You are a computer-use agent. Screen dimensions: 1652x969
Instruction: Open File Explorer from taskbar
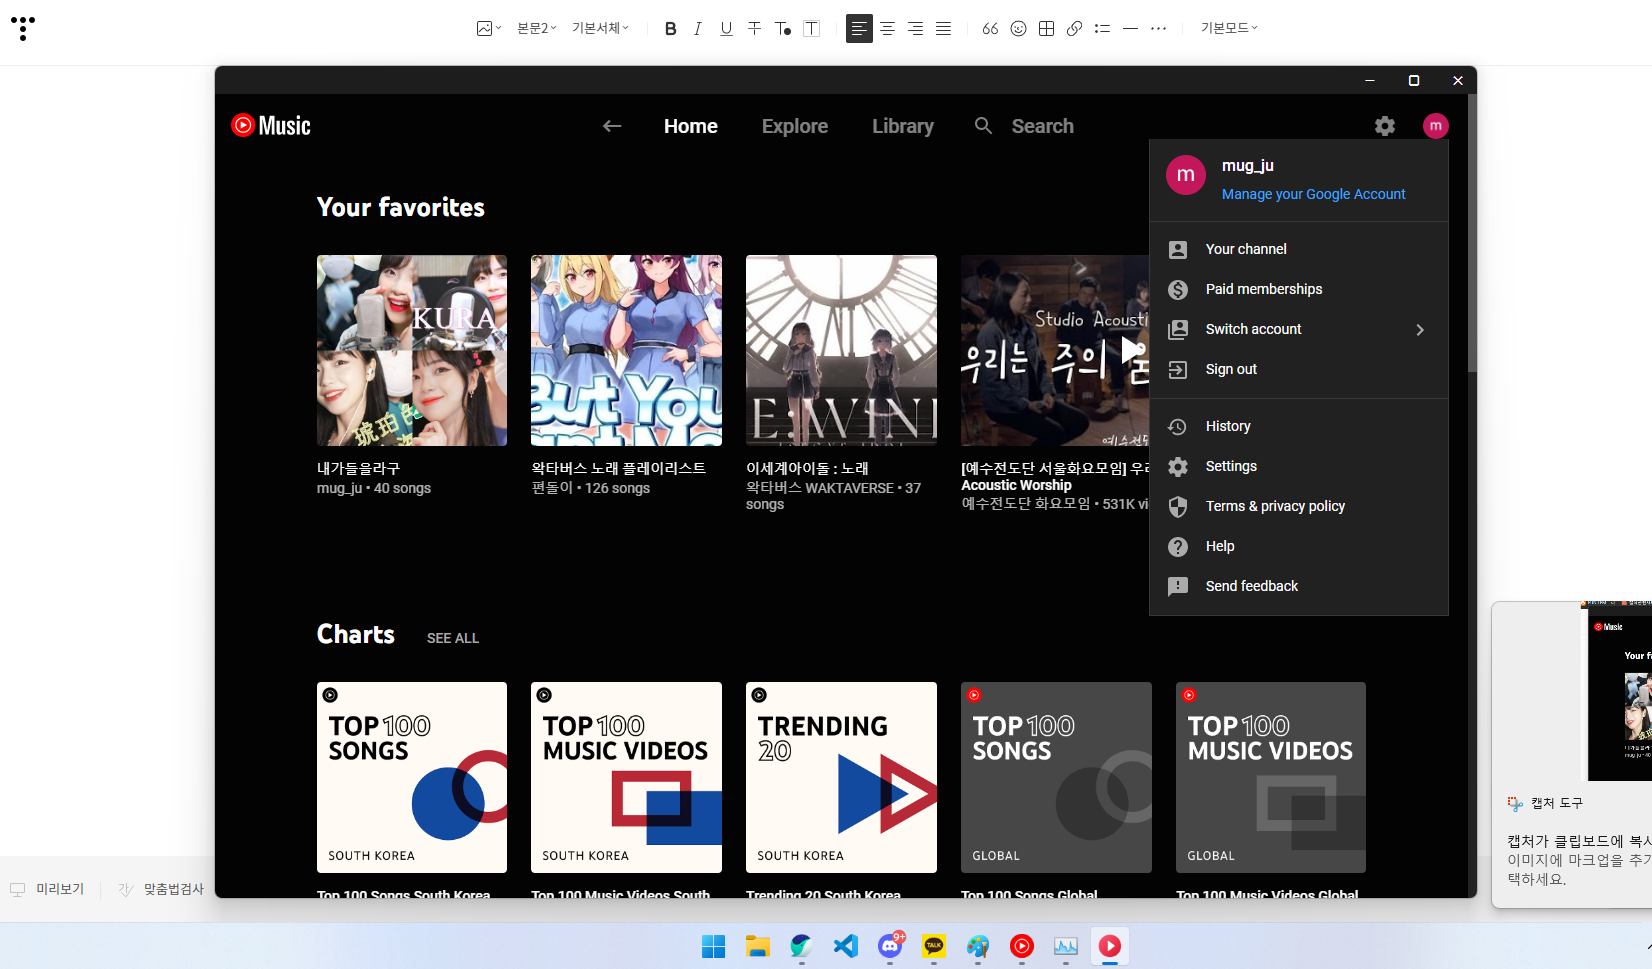(757, 946)
